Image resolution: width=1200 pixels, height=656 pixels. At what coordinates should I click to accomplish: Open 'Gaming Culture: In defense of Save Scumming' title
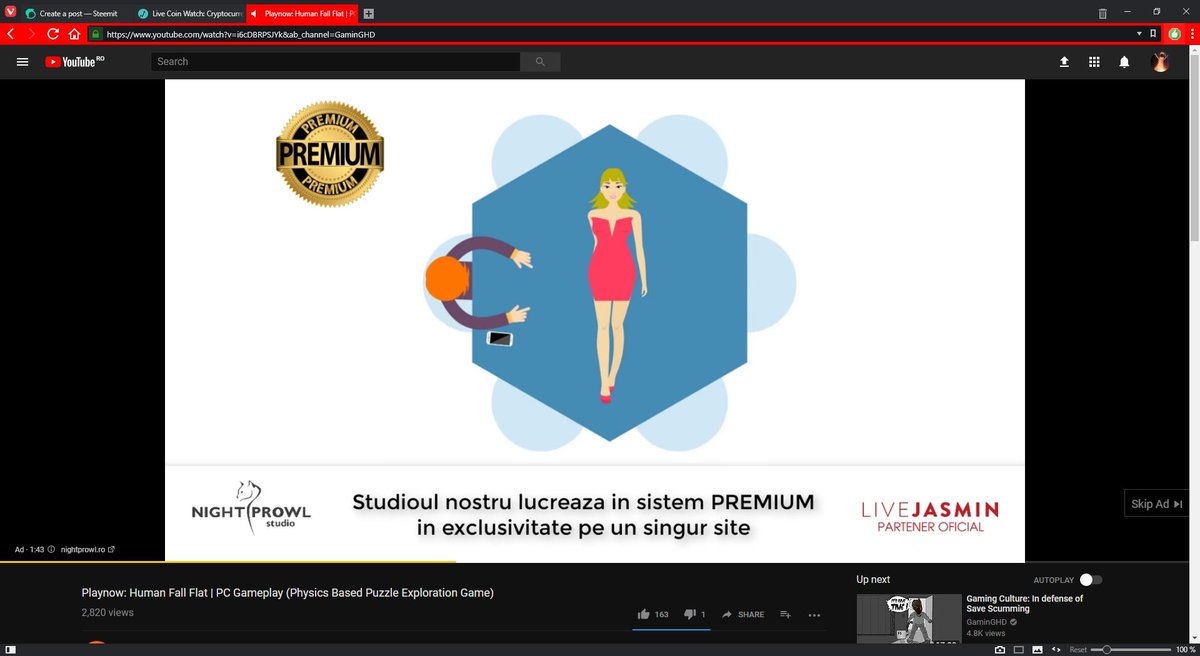(1025, 603)
